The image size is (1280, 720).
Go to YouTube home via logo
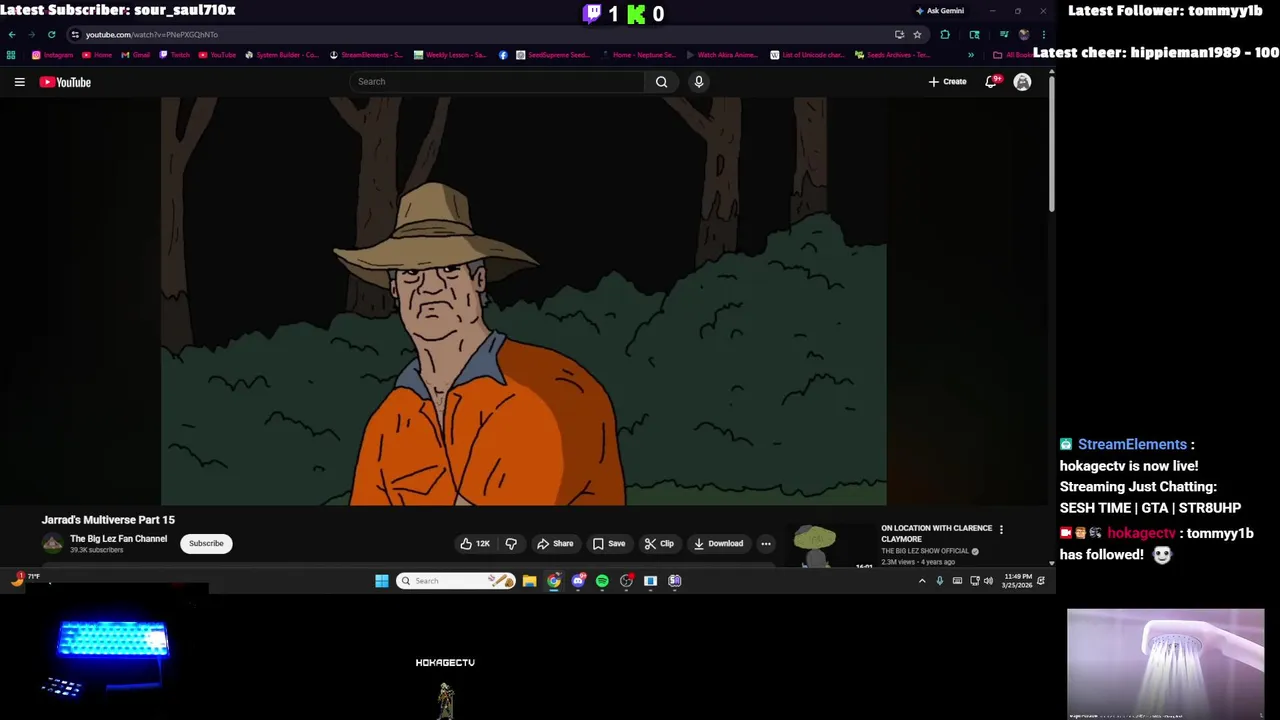(x=65, y=82)
